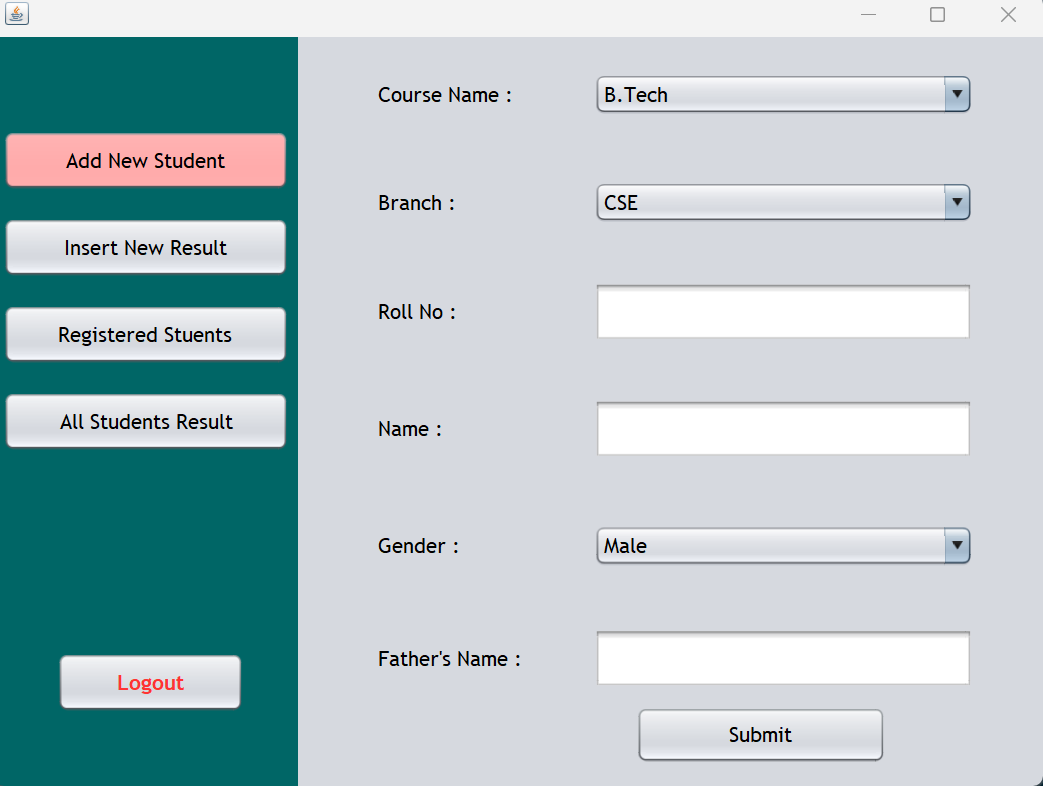Click inside the Roll No input field
This screenshot has height=786, width=1043.
(783, 311)
